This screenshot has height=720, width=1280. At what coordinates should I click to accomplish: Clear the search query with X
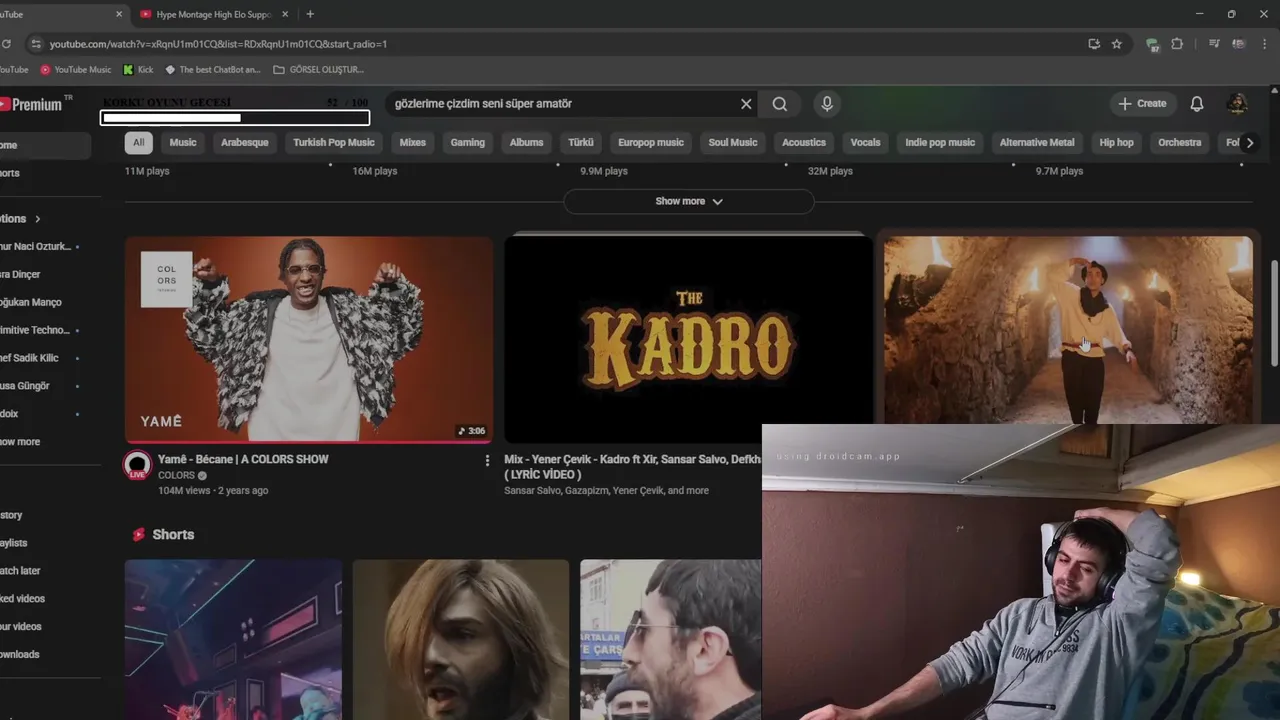point(746,104)
